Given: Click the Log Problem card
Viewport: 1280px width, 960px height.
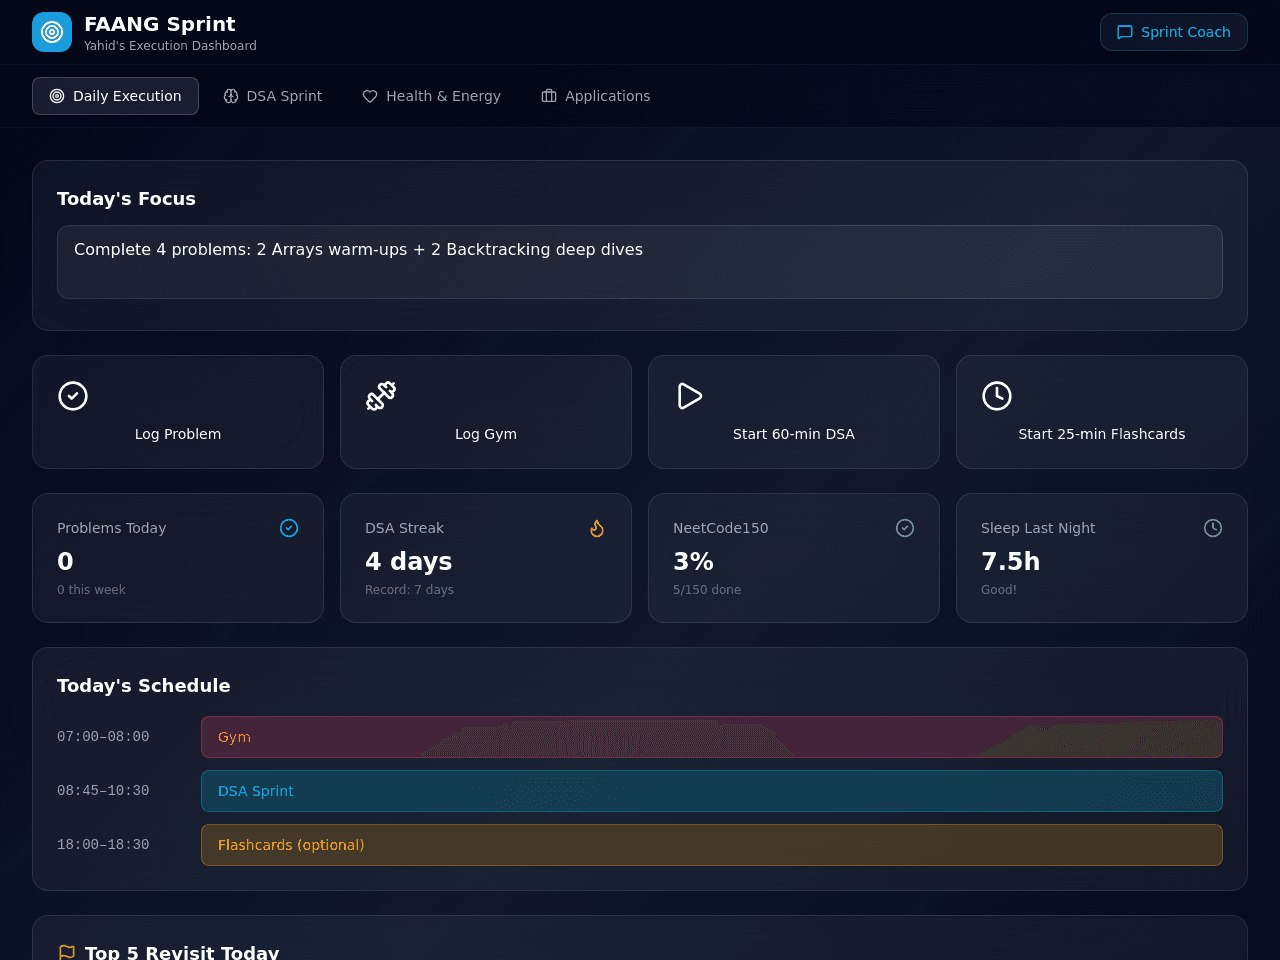Looking at the screenshot, I should click(178, 412).
